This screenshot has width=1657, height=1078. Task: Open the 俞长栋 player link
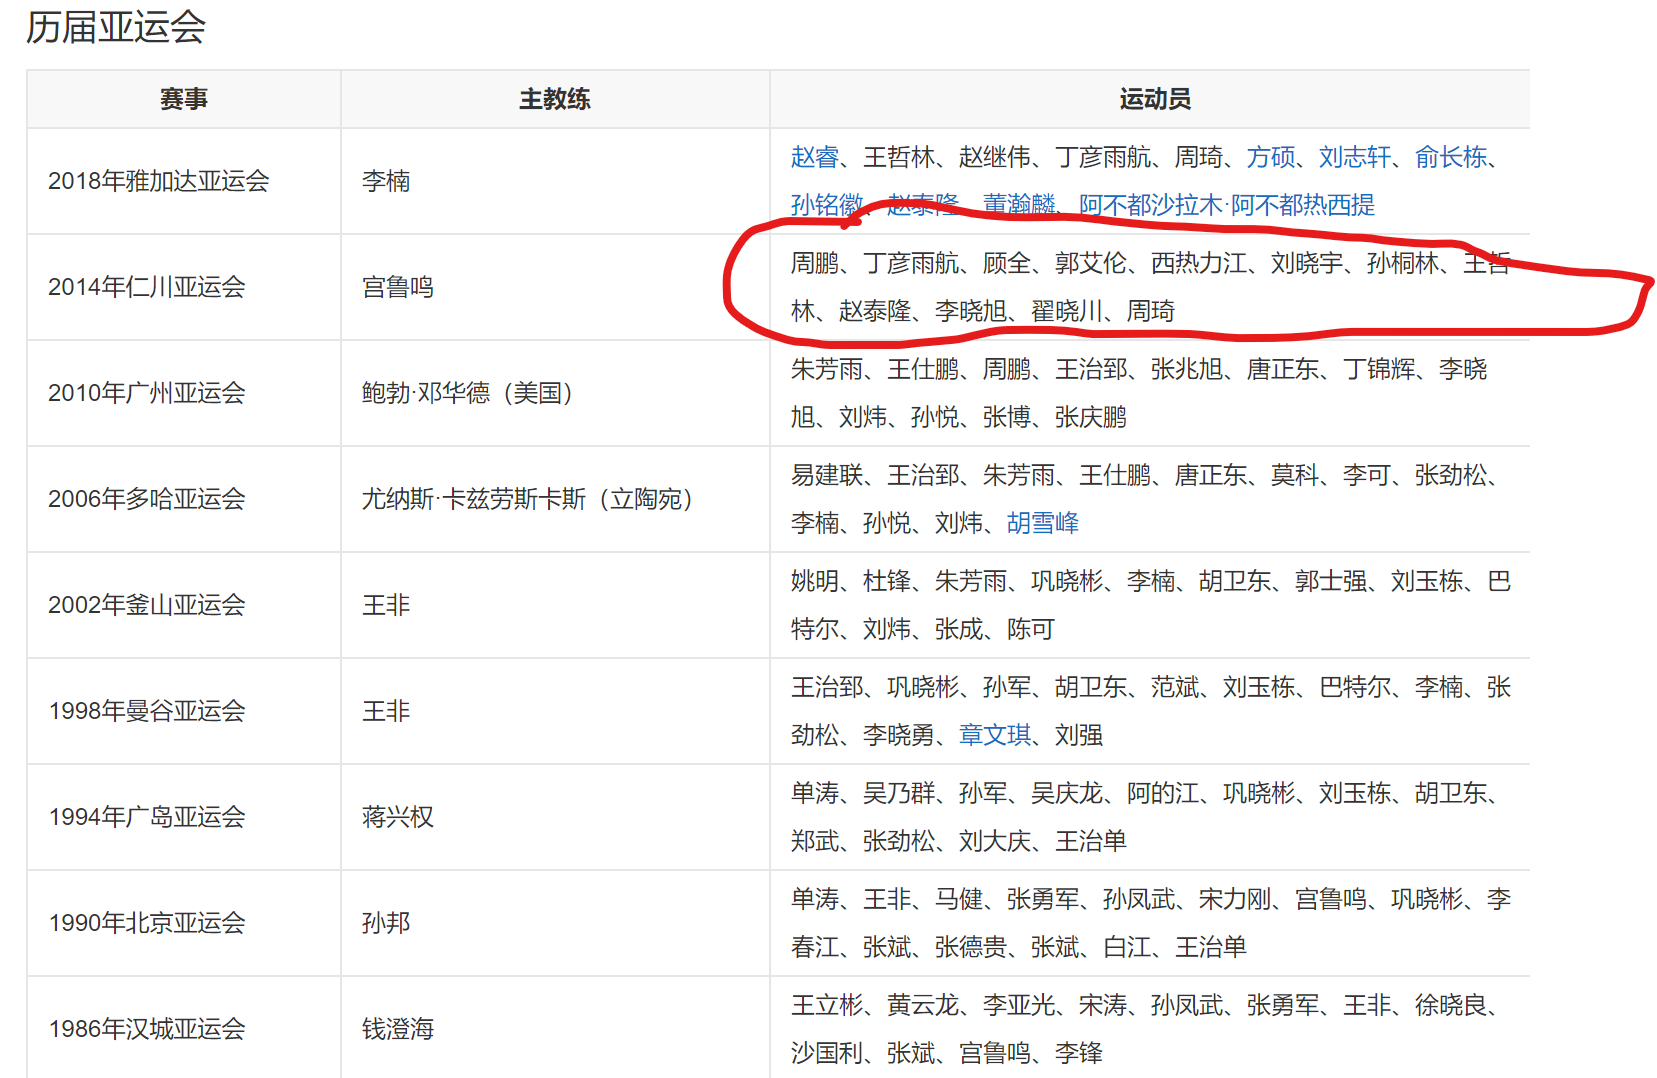tap(1451, 157)
